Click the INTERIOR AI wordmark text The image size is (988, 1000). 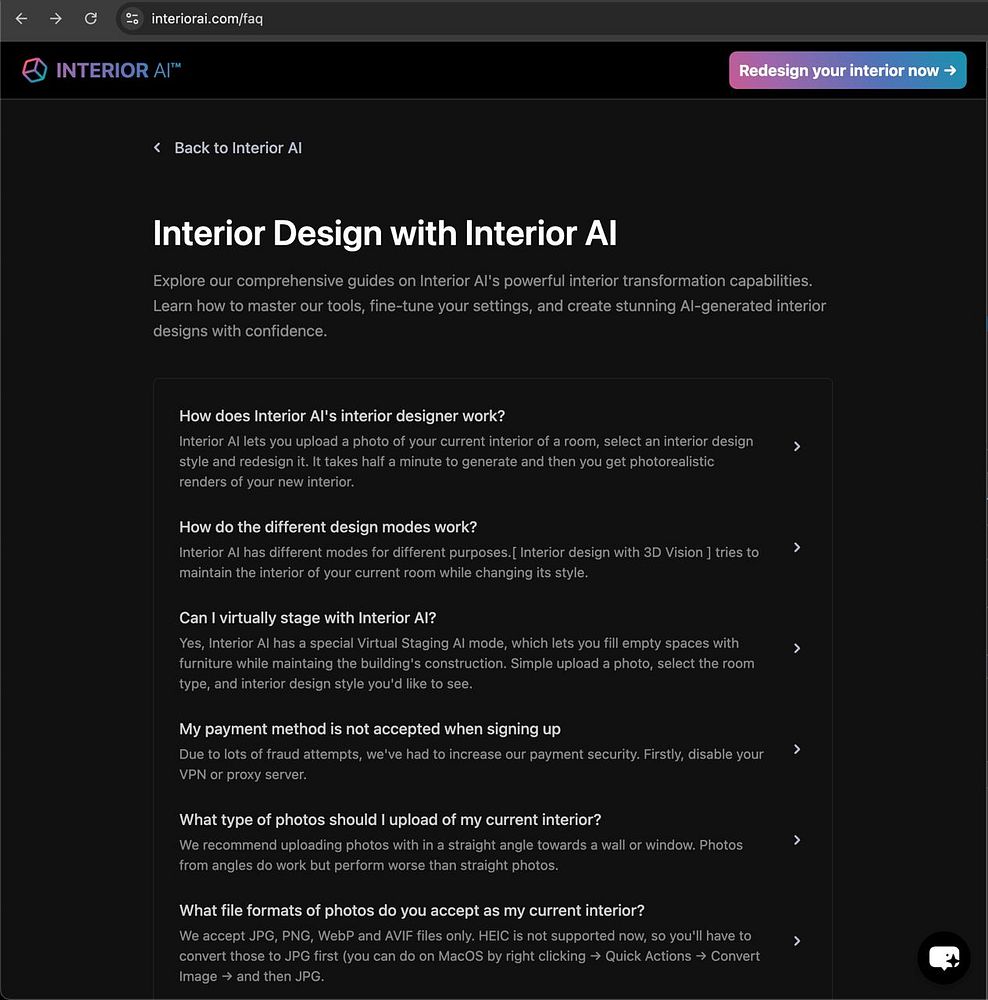tap(118, 70)
